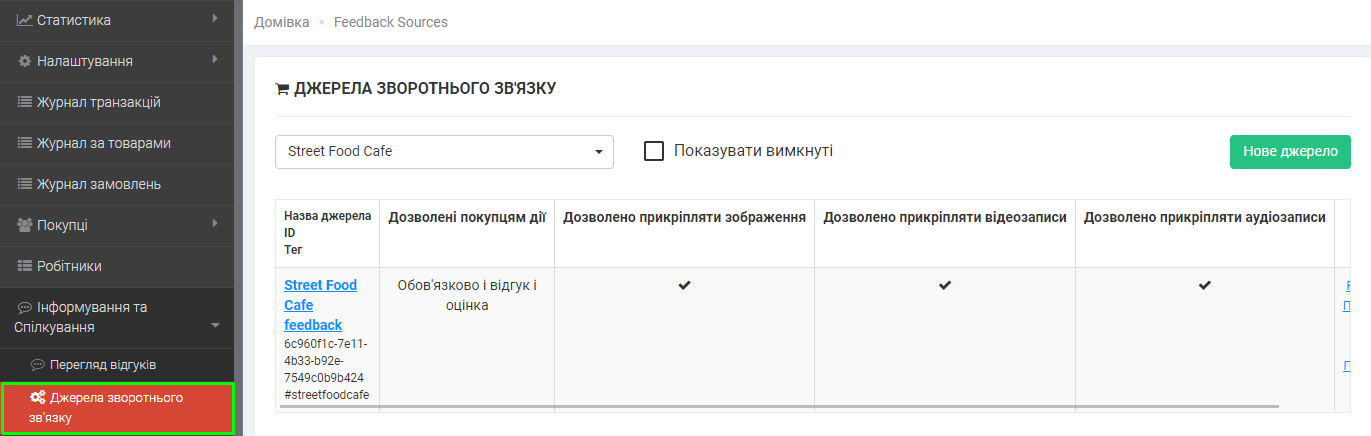The height and width of the screenshot is (436, 1371).
Task: Expand the Покупці submenu arrow
Action: tap(215, 224)
